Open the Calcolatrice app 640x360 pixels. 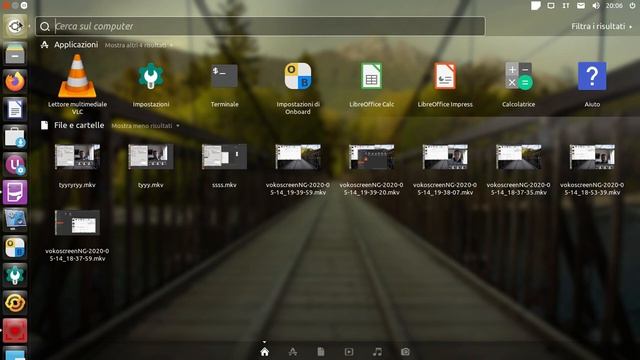[x=518, y=76]
